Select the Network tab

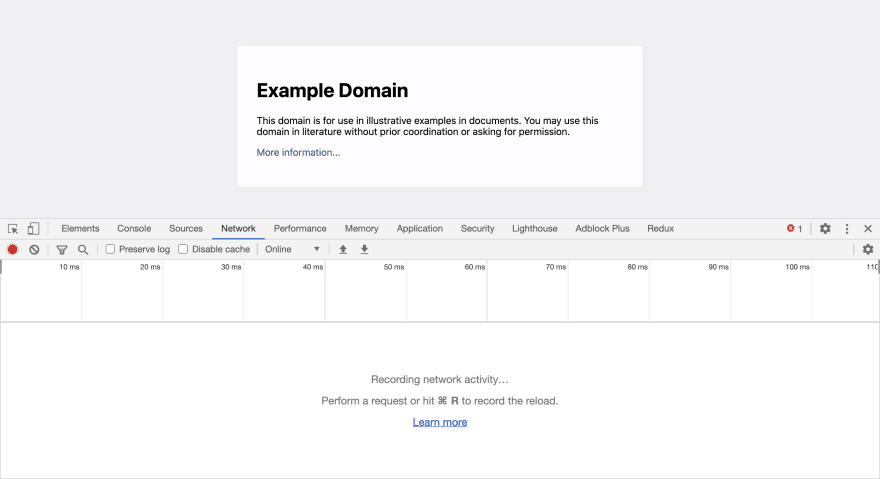click(x=238, y=229)
